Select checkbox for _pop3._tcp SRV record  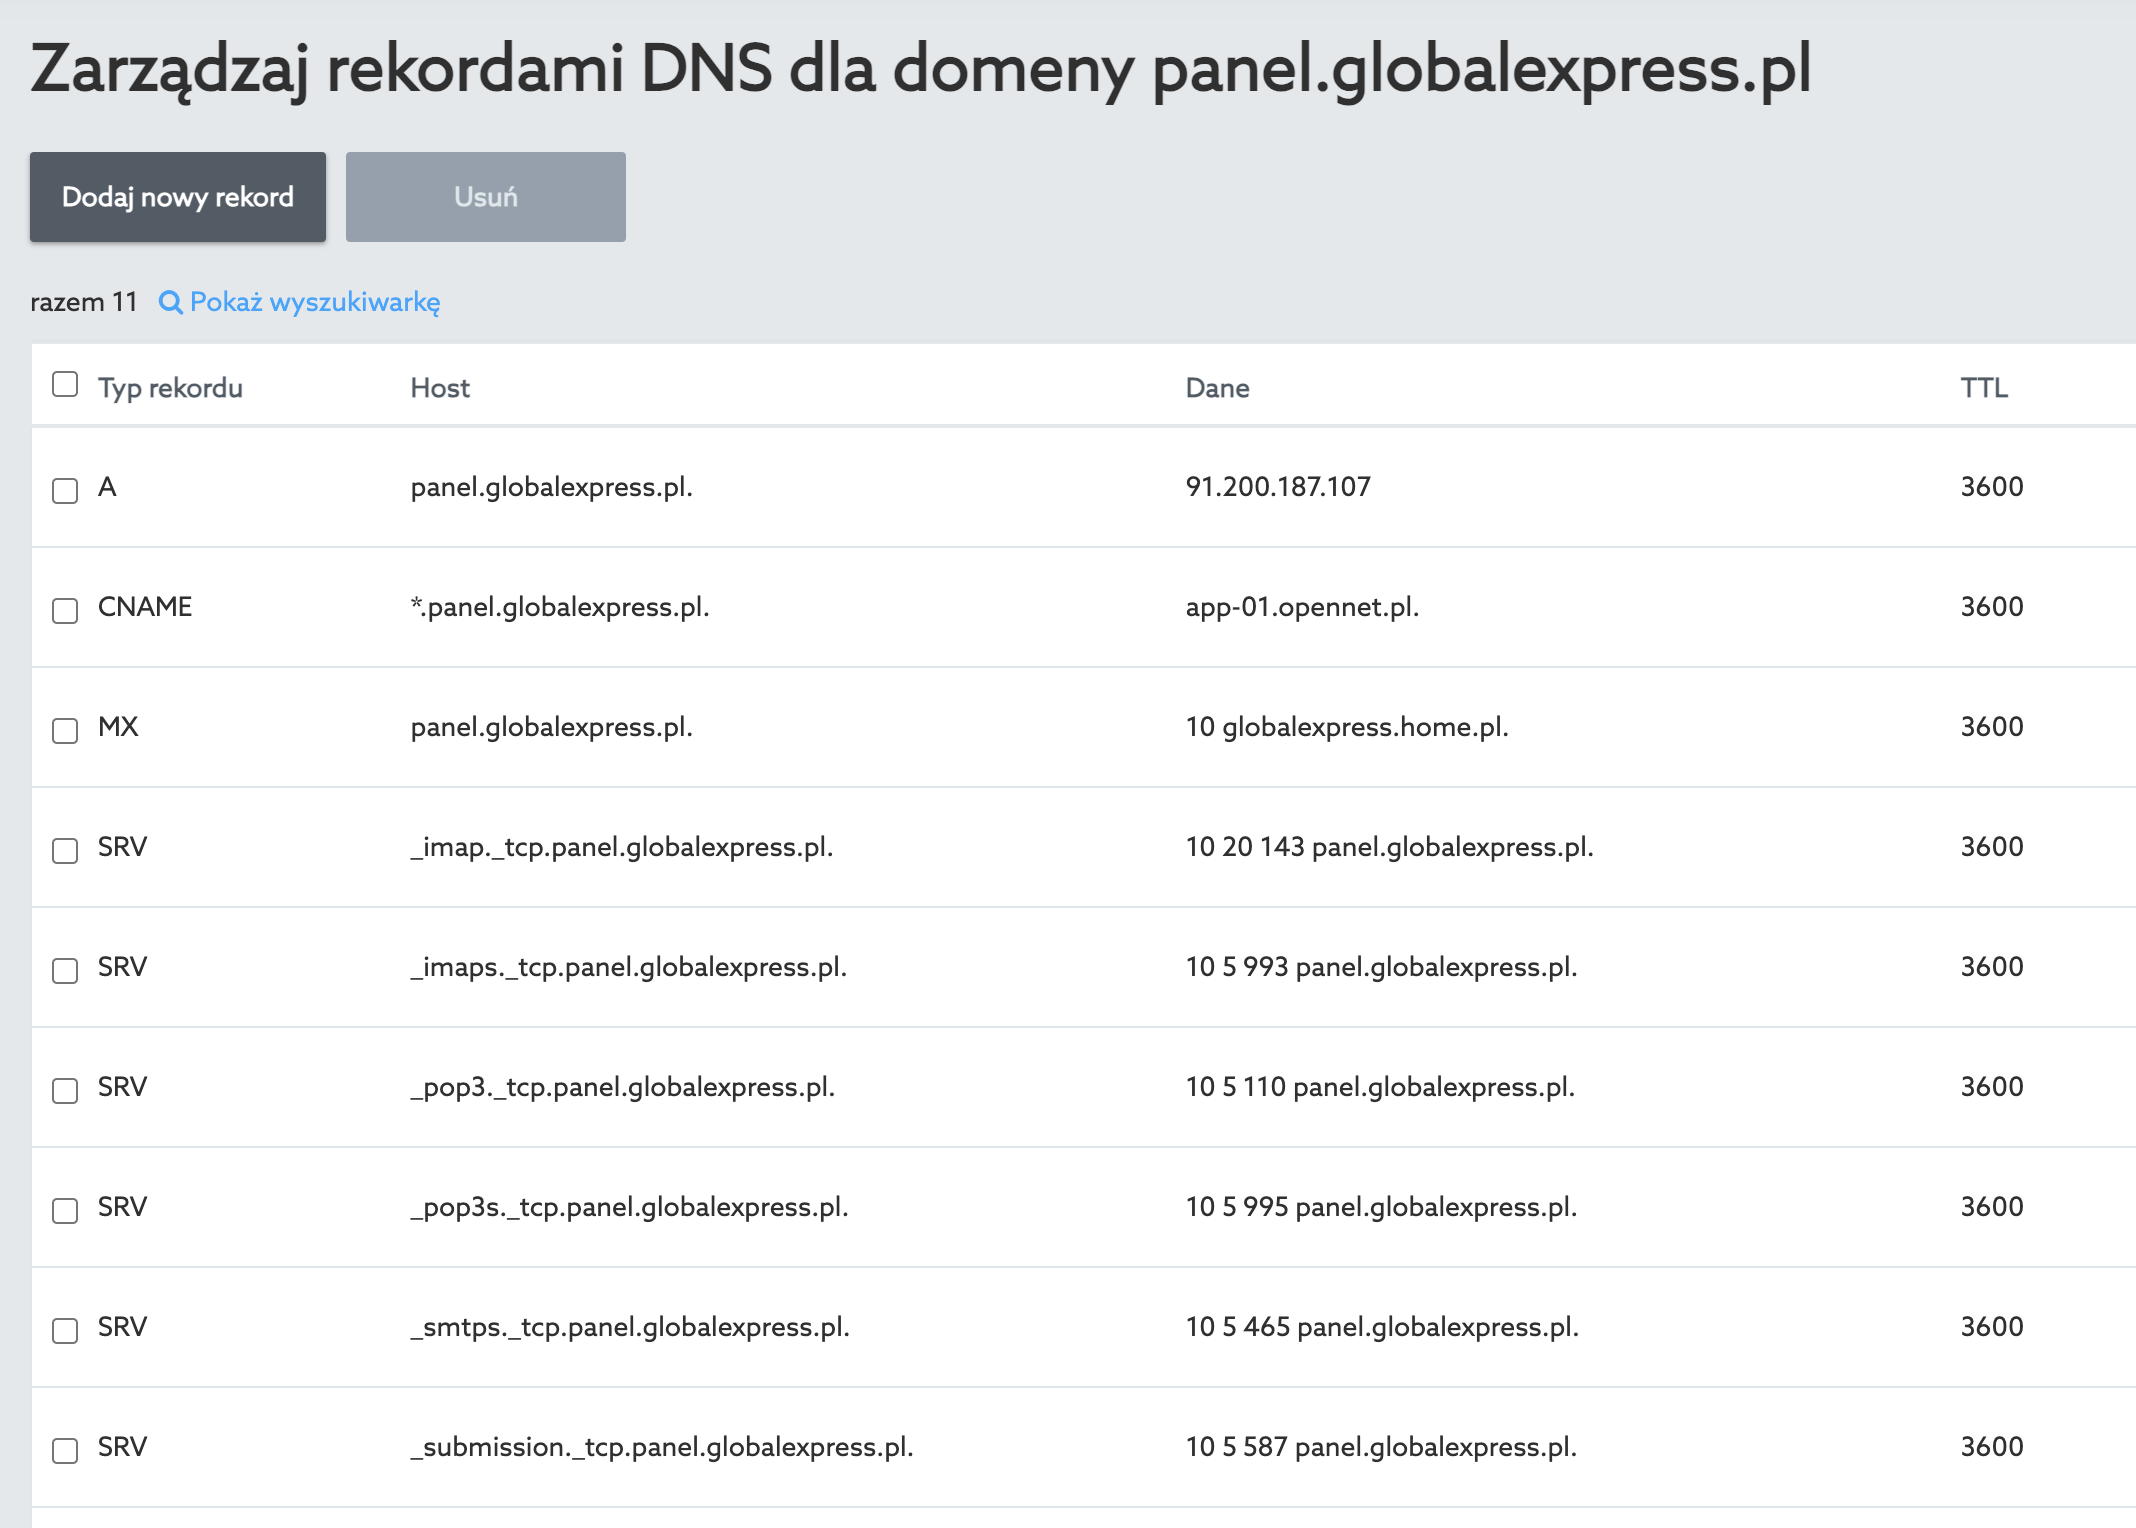click(65, 1090)
